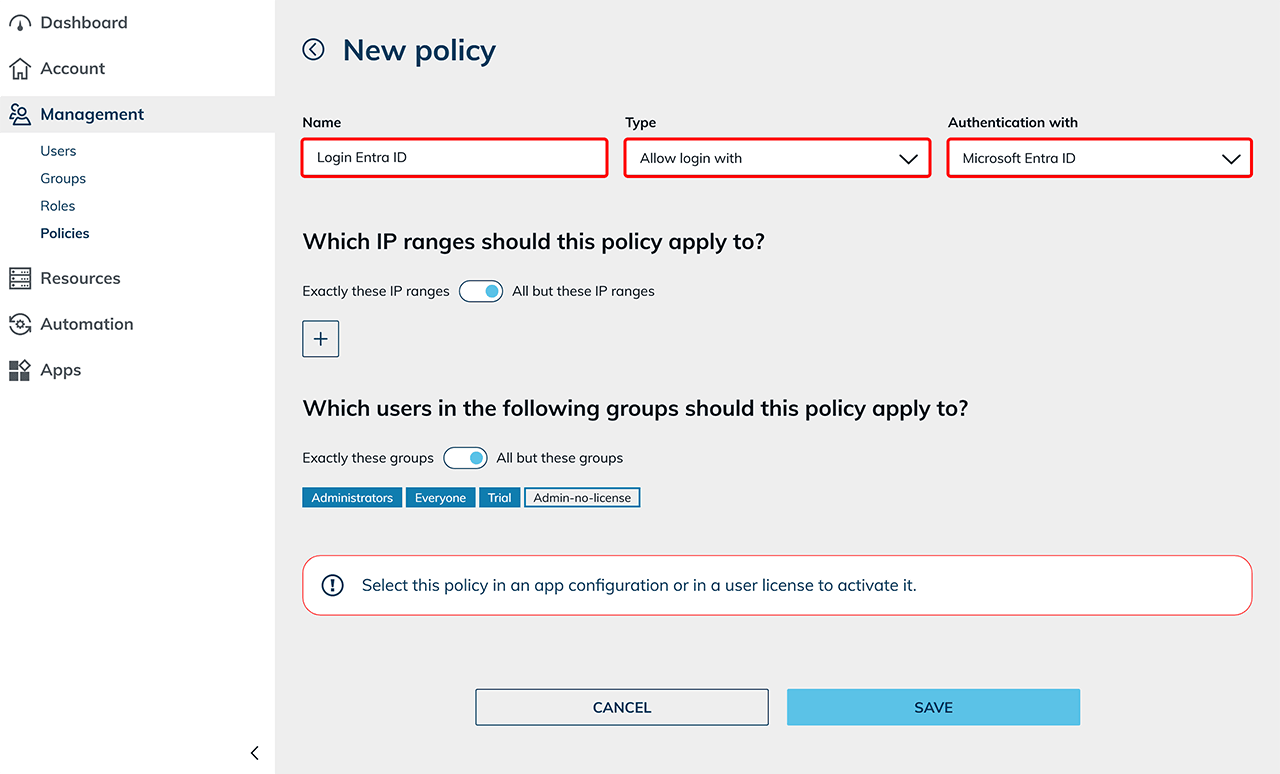
Task: Click the Account house icon
Action: 20,69
